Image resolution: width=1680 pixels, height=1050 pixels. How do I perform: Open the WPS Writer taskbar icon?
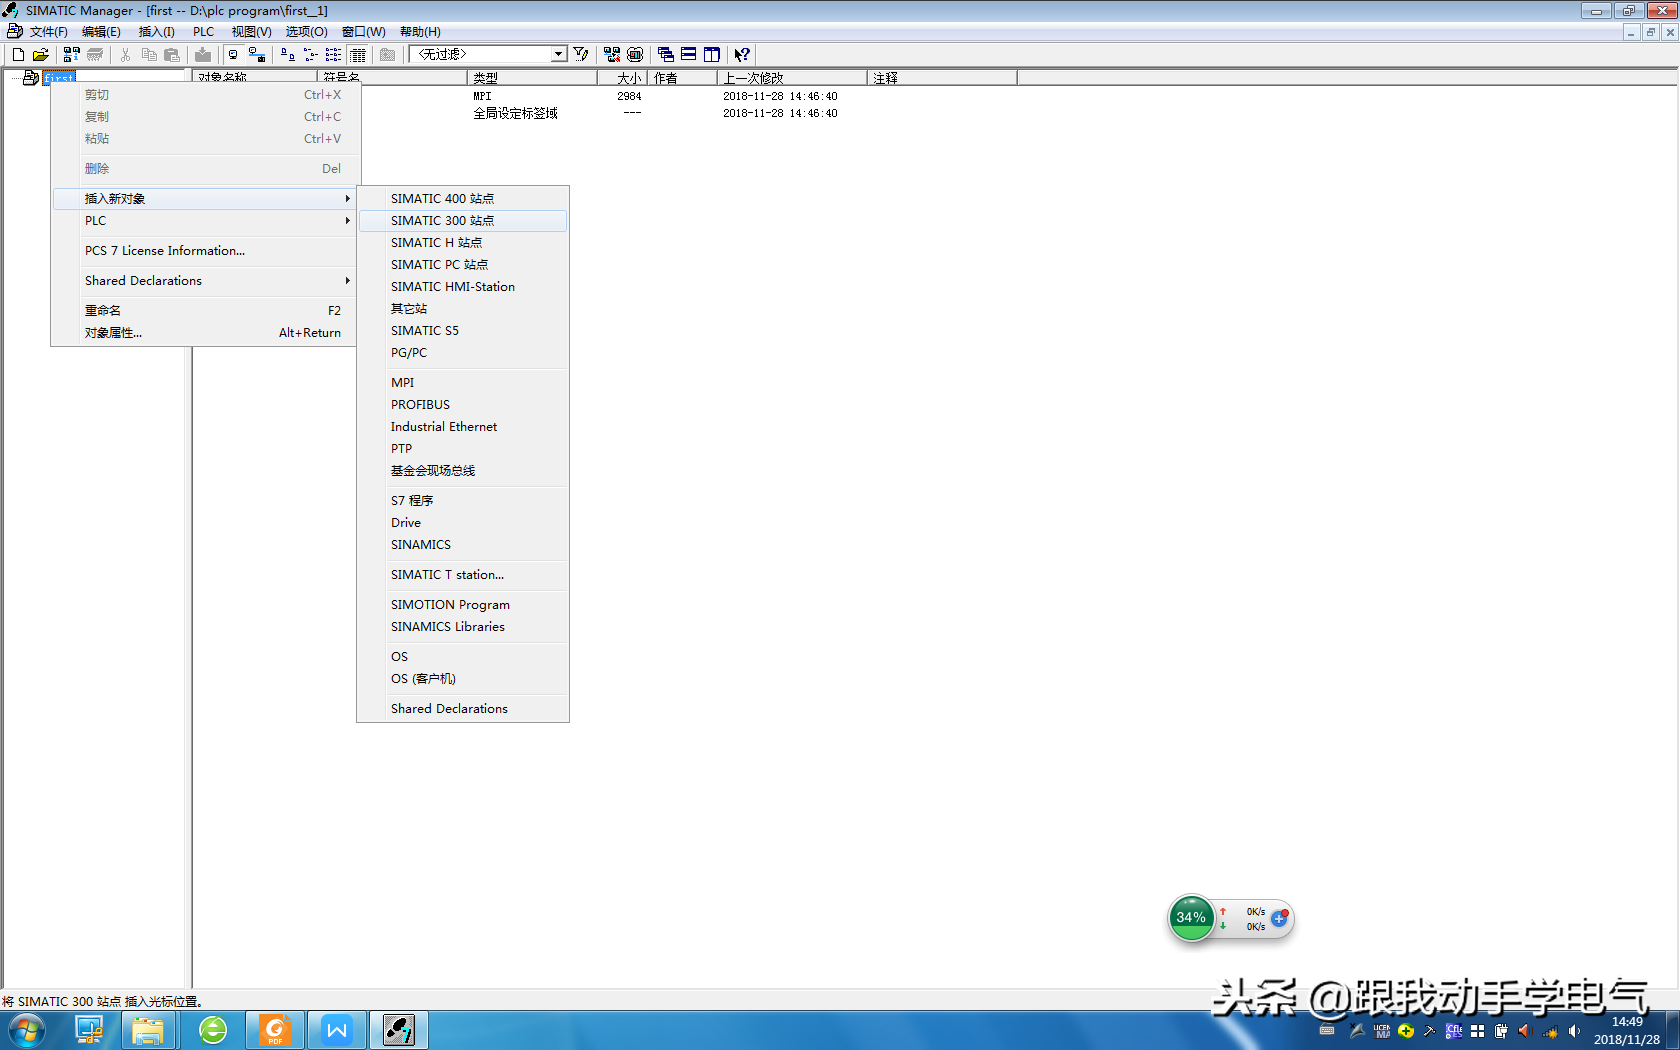pyautogui.click(x=337, y=1029)
